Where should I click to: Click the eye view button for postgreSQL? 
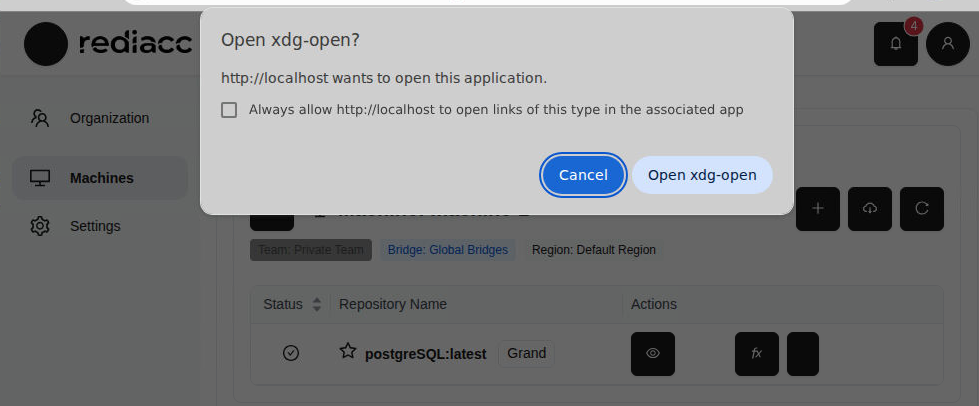click(653, 353)
